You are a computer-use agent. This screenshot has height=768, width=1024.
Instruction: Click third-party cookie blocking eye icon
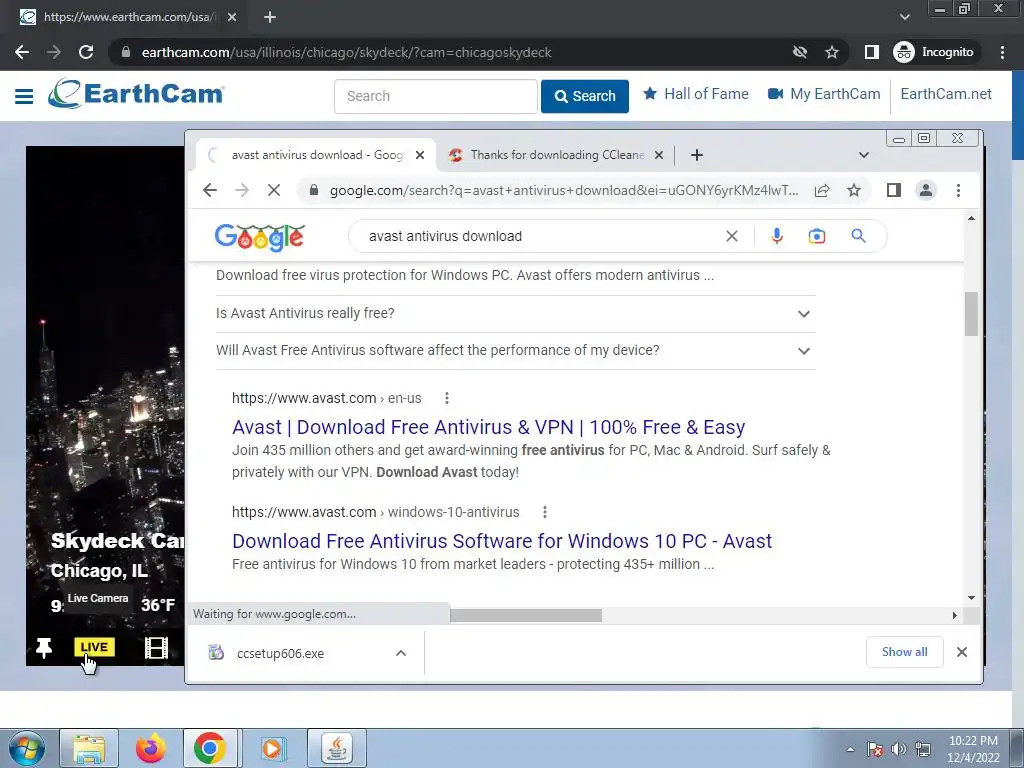[799, 52]
